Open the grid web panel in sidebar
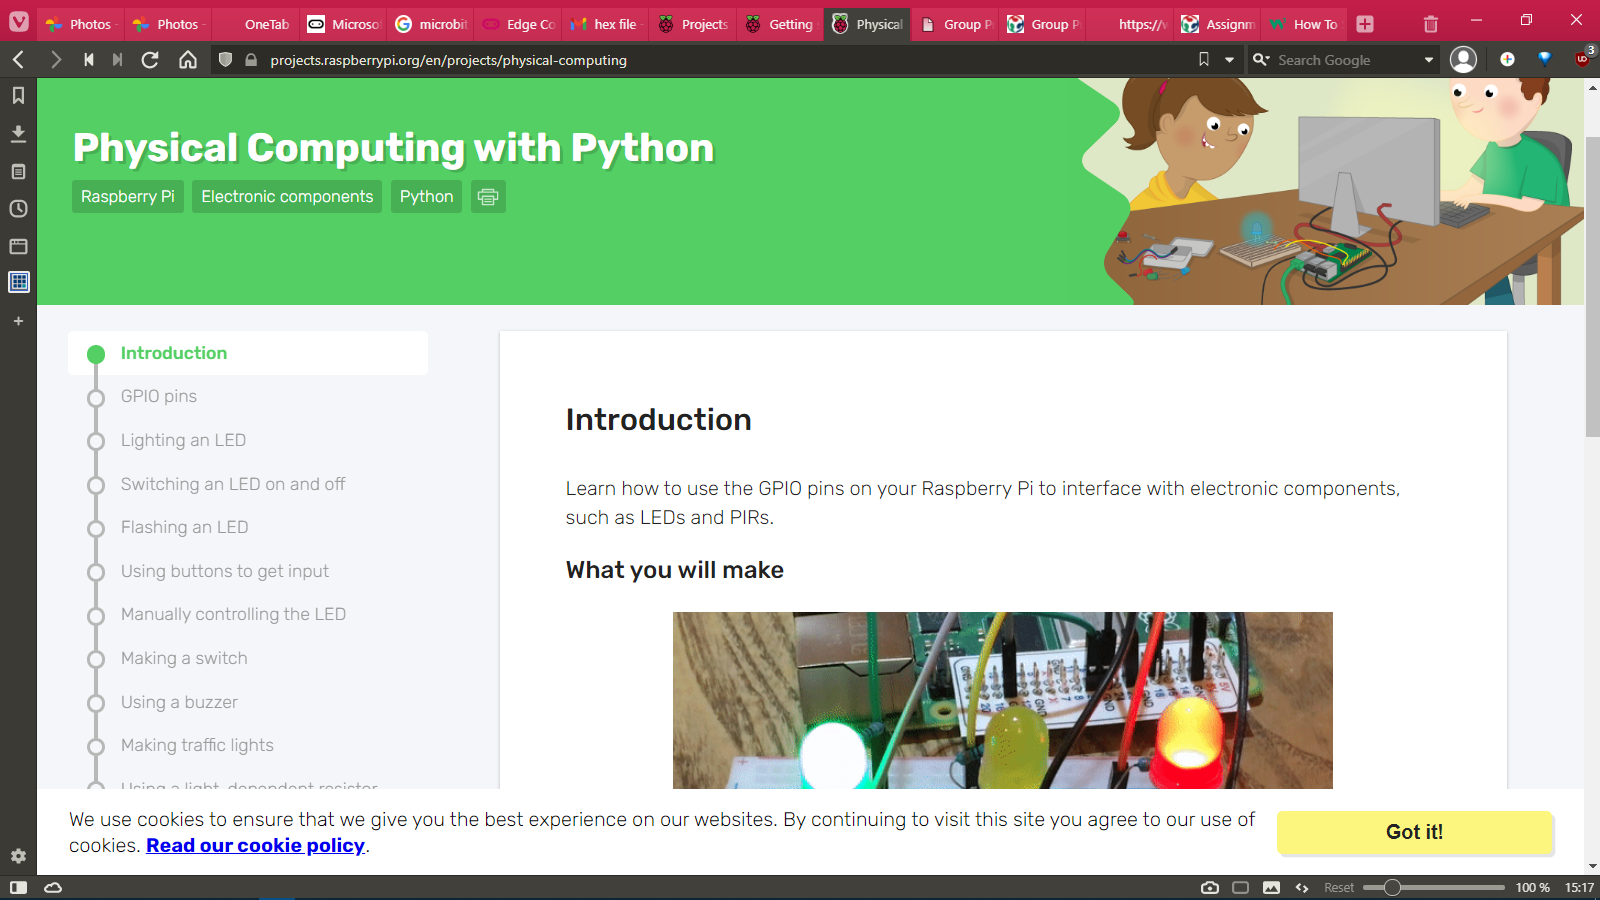Screen dimensions: 1600x900 point(18,282)
